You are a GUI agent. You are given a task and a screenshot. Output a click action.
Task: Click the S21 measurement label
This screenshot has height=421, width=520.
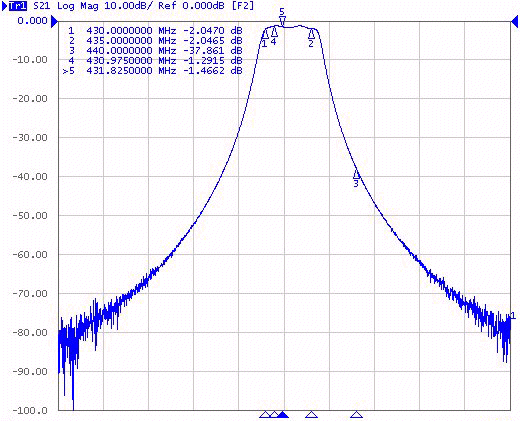click(x=42, y=6)
